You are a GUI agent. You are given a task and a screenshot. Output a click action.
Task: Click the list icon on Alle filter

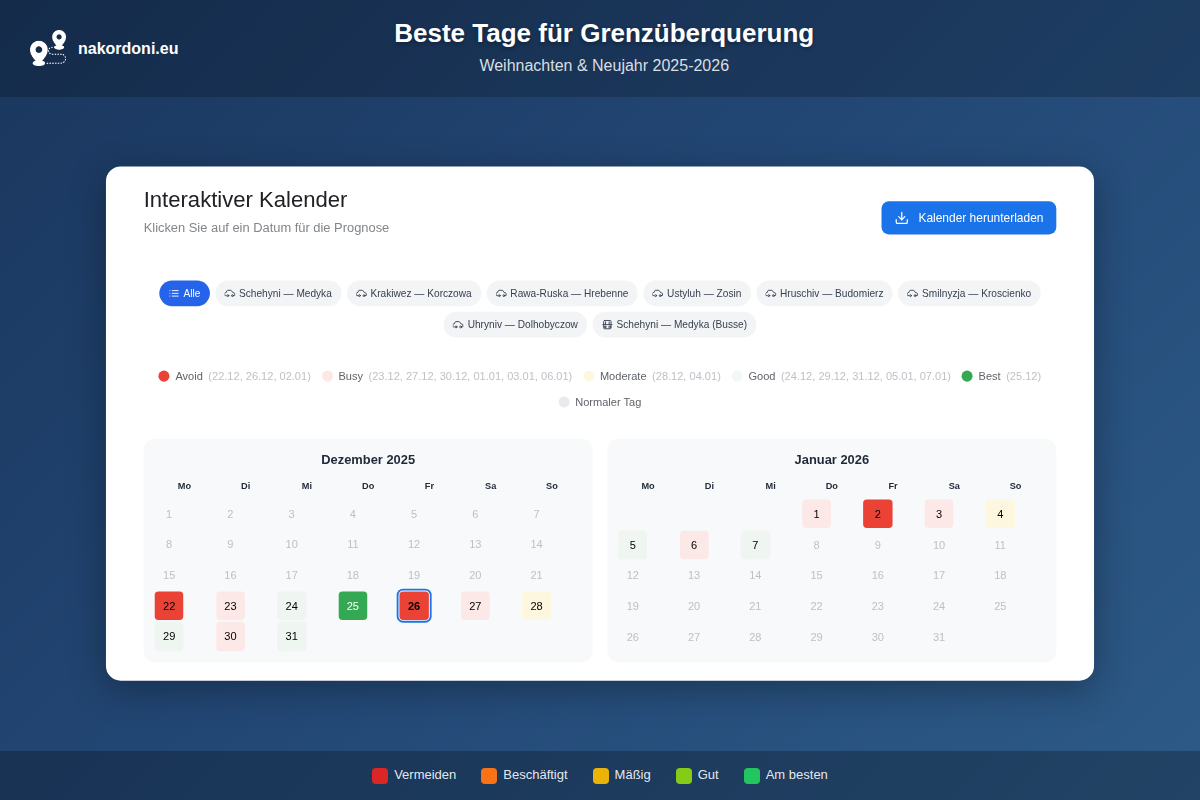174,294
